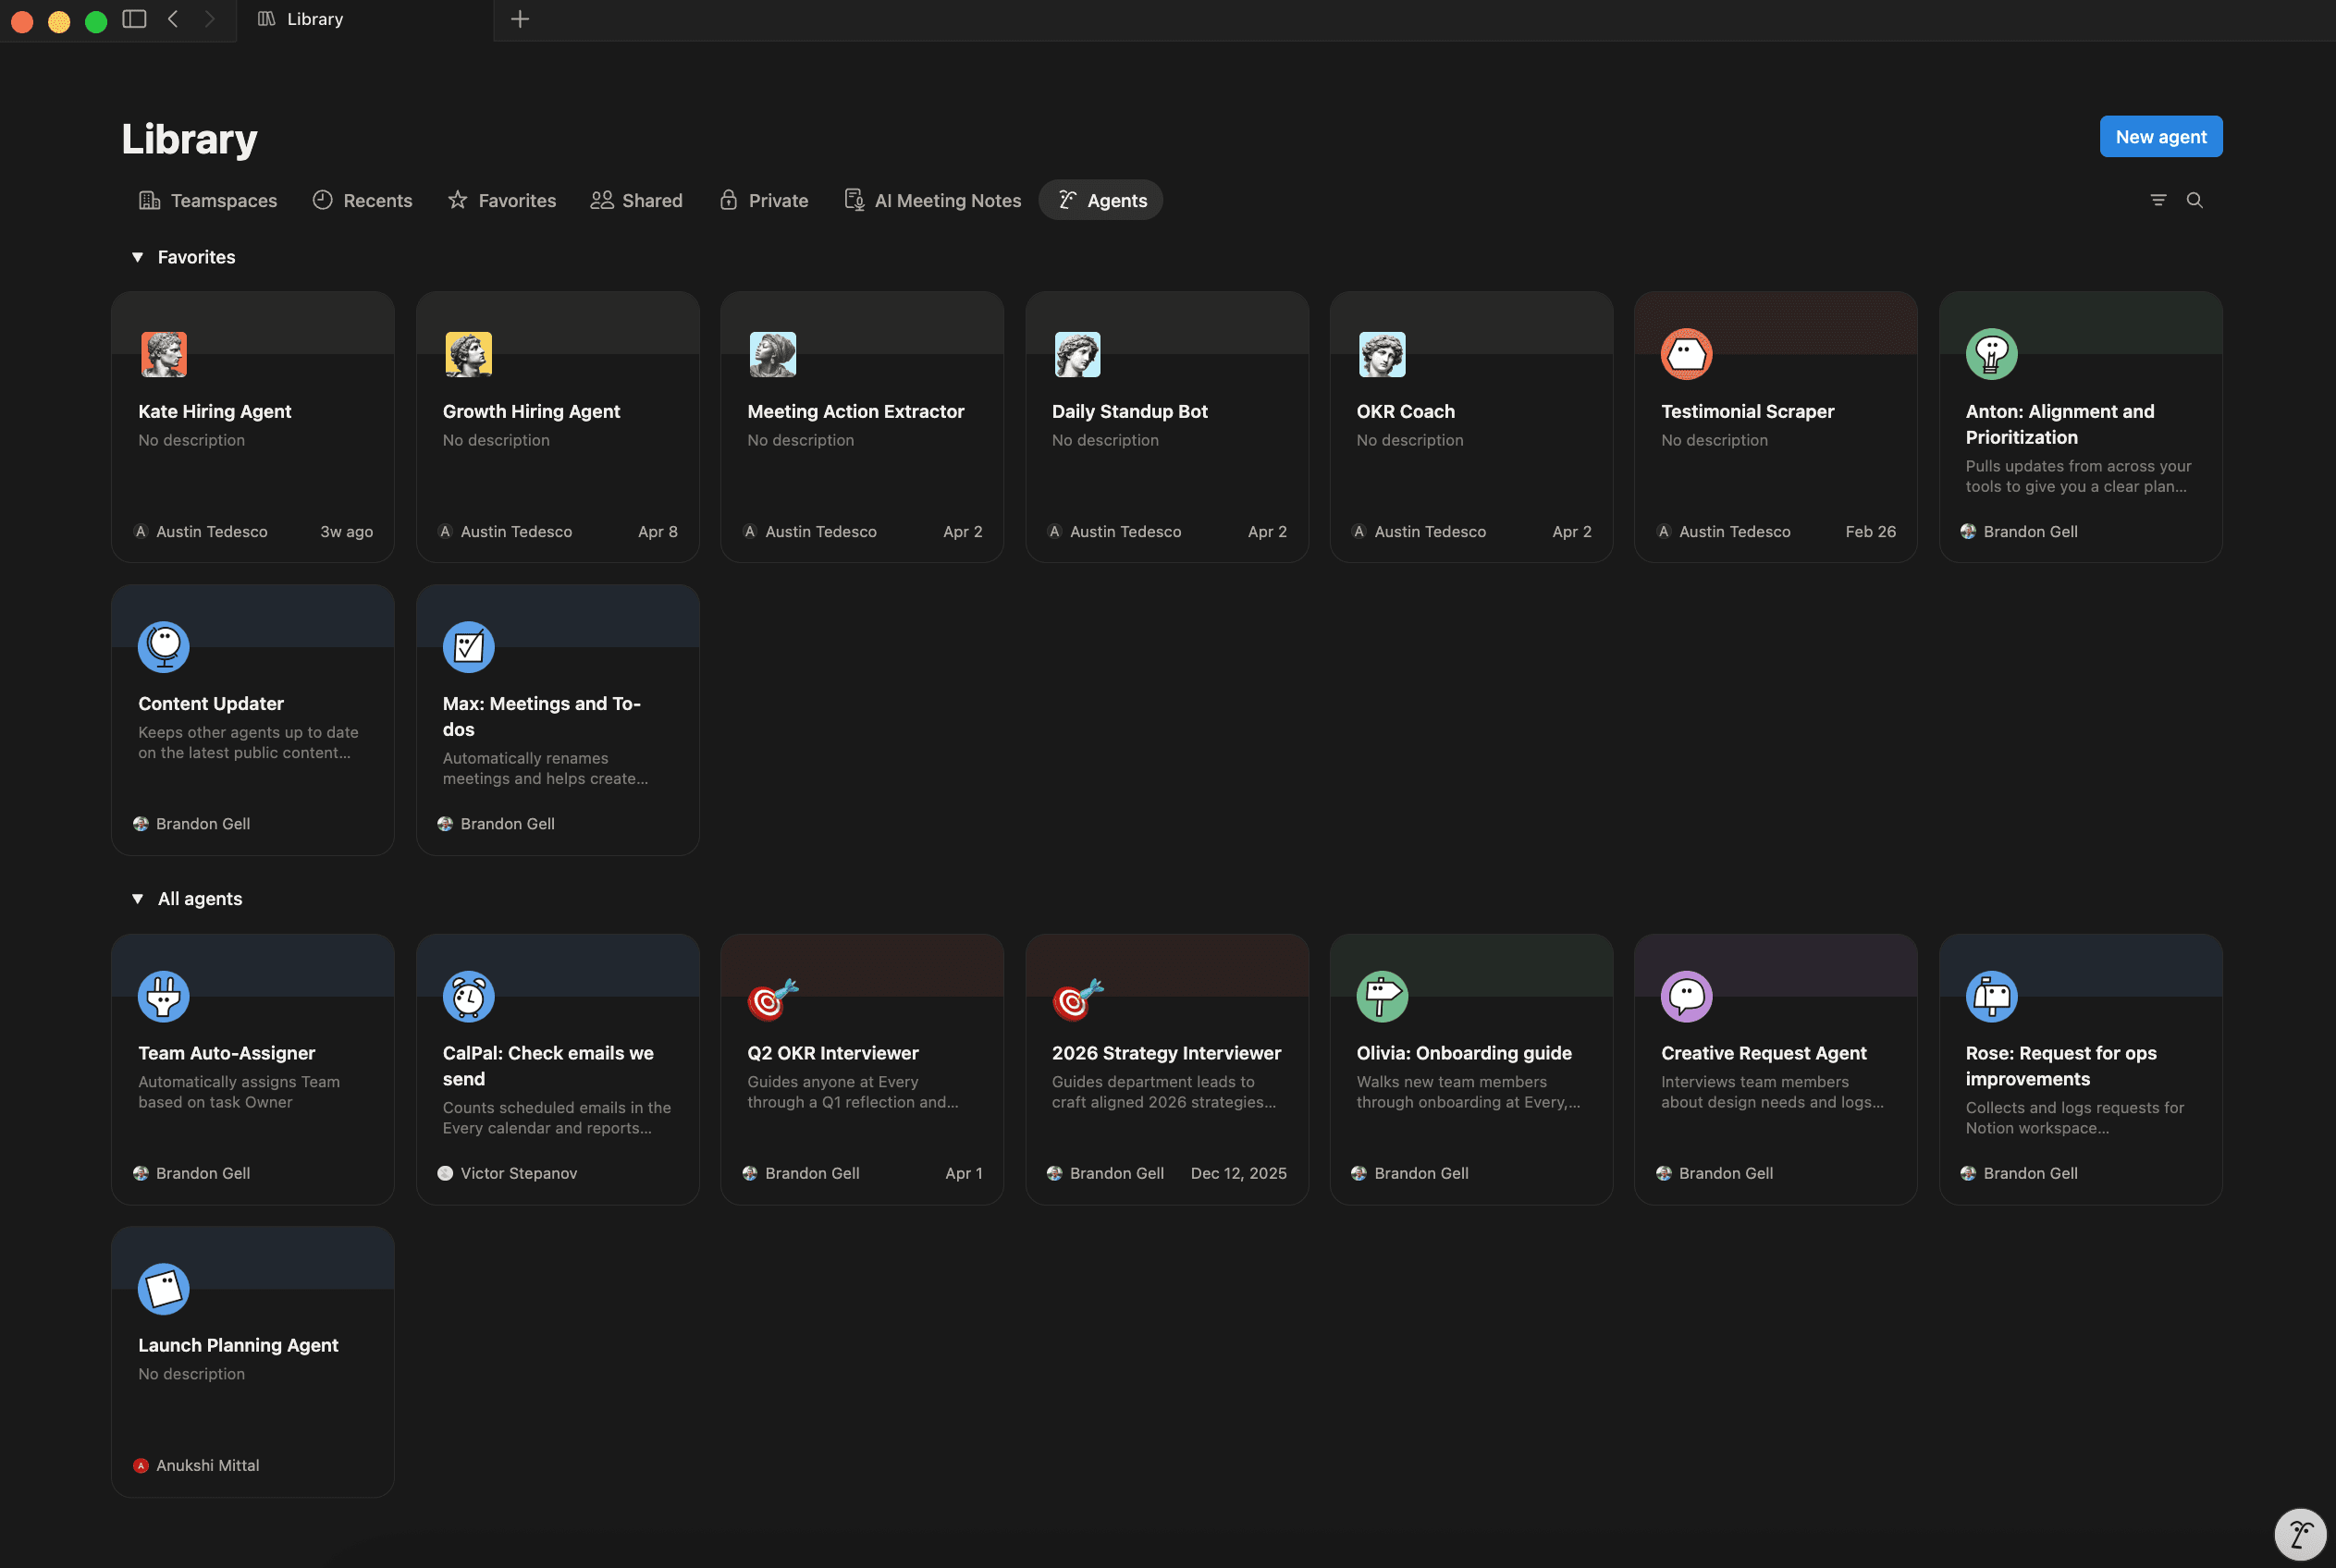This screenshot has height=1568, width=2336.
Task: Open Rose: Request for ops improvements title
Action: coord(2060,1066)
